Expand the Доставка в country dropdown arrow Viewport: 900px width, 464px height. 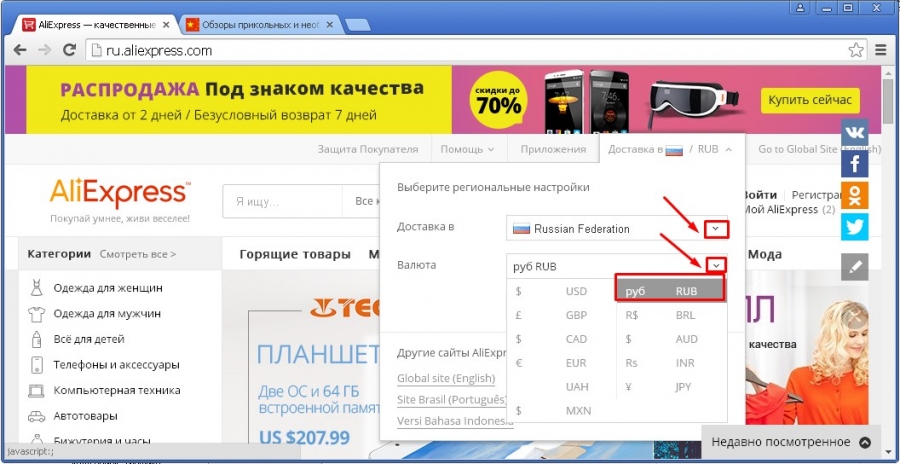pyautogui.click(x=715, y=229)
